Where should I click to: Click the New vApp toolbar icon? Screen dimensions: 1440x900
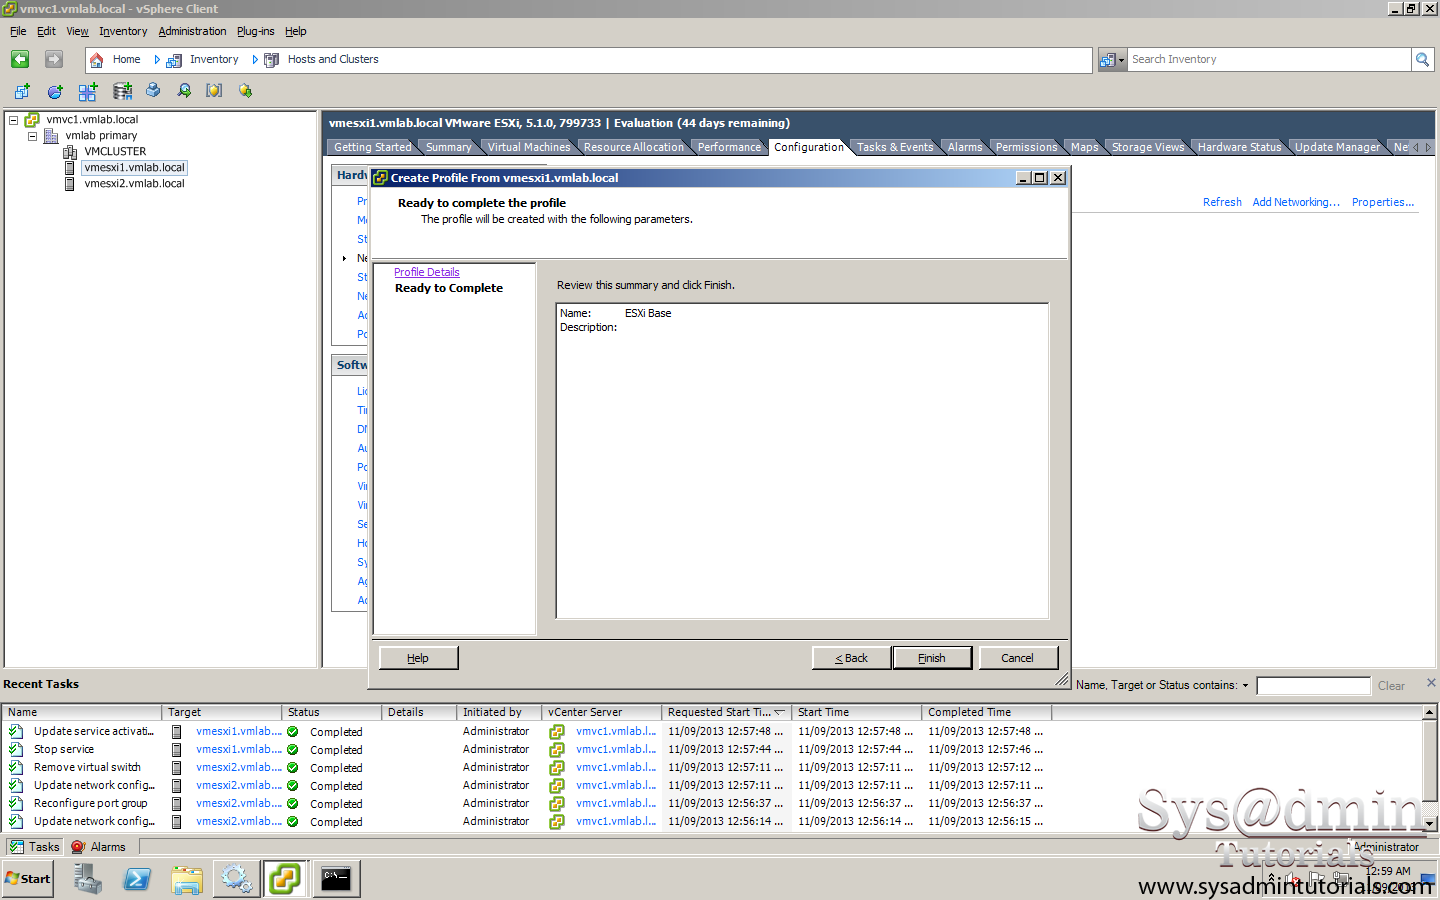coord(88,91)
